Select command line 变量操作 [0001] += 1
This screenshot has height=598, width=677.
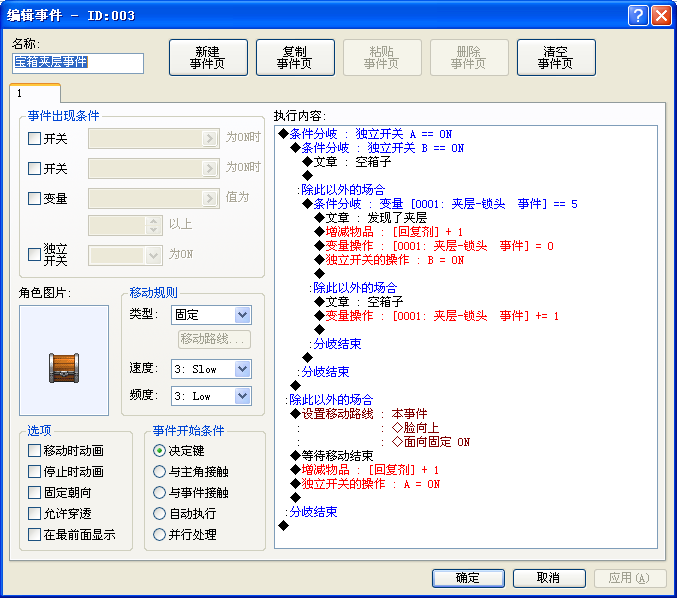pos(437,316)
